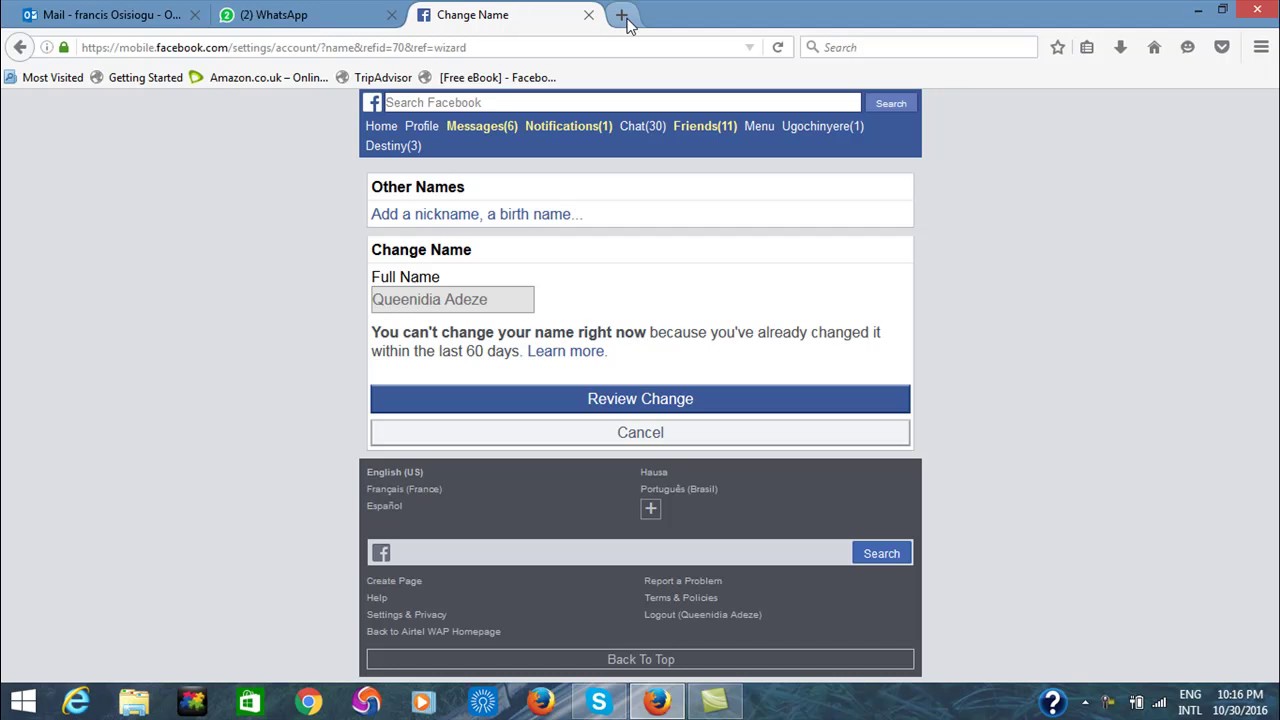Click the footer Search button
The image size is (1280, 720).
882,553
